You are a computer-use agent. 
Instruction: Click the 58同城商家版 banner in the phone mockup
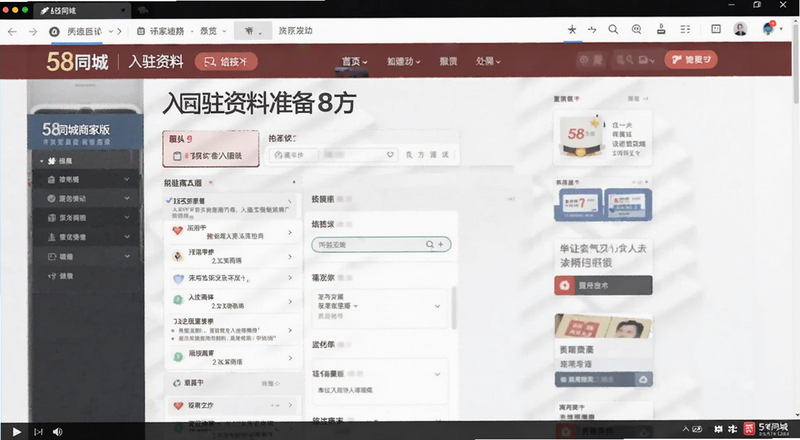point(85,133)
